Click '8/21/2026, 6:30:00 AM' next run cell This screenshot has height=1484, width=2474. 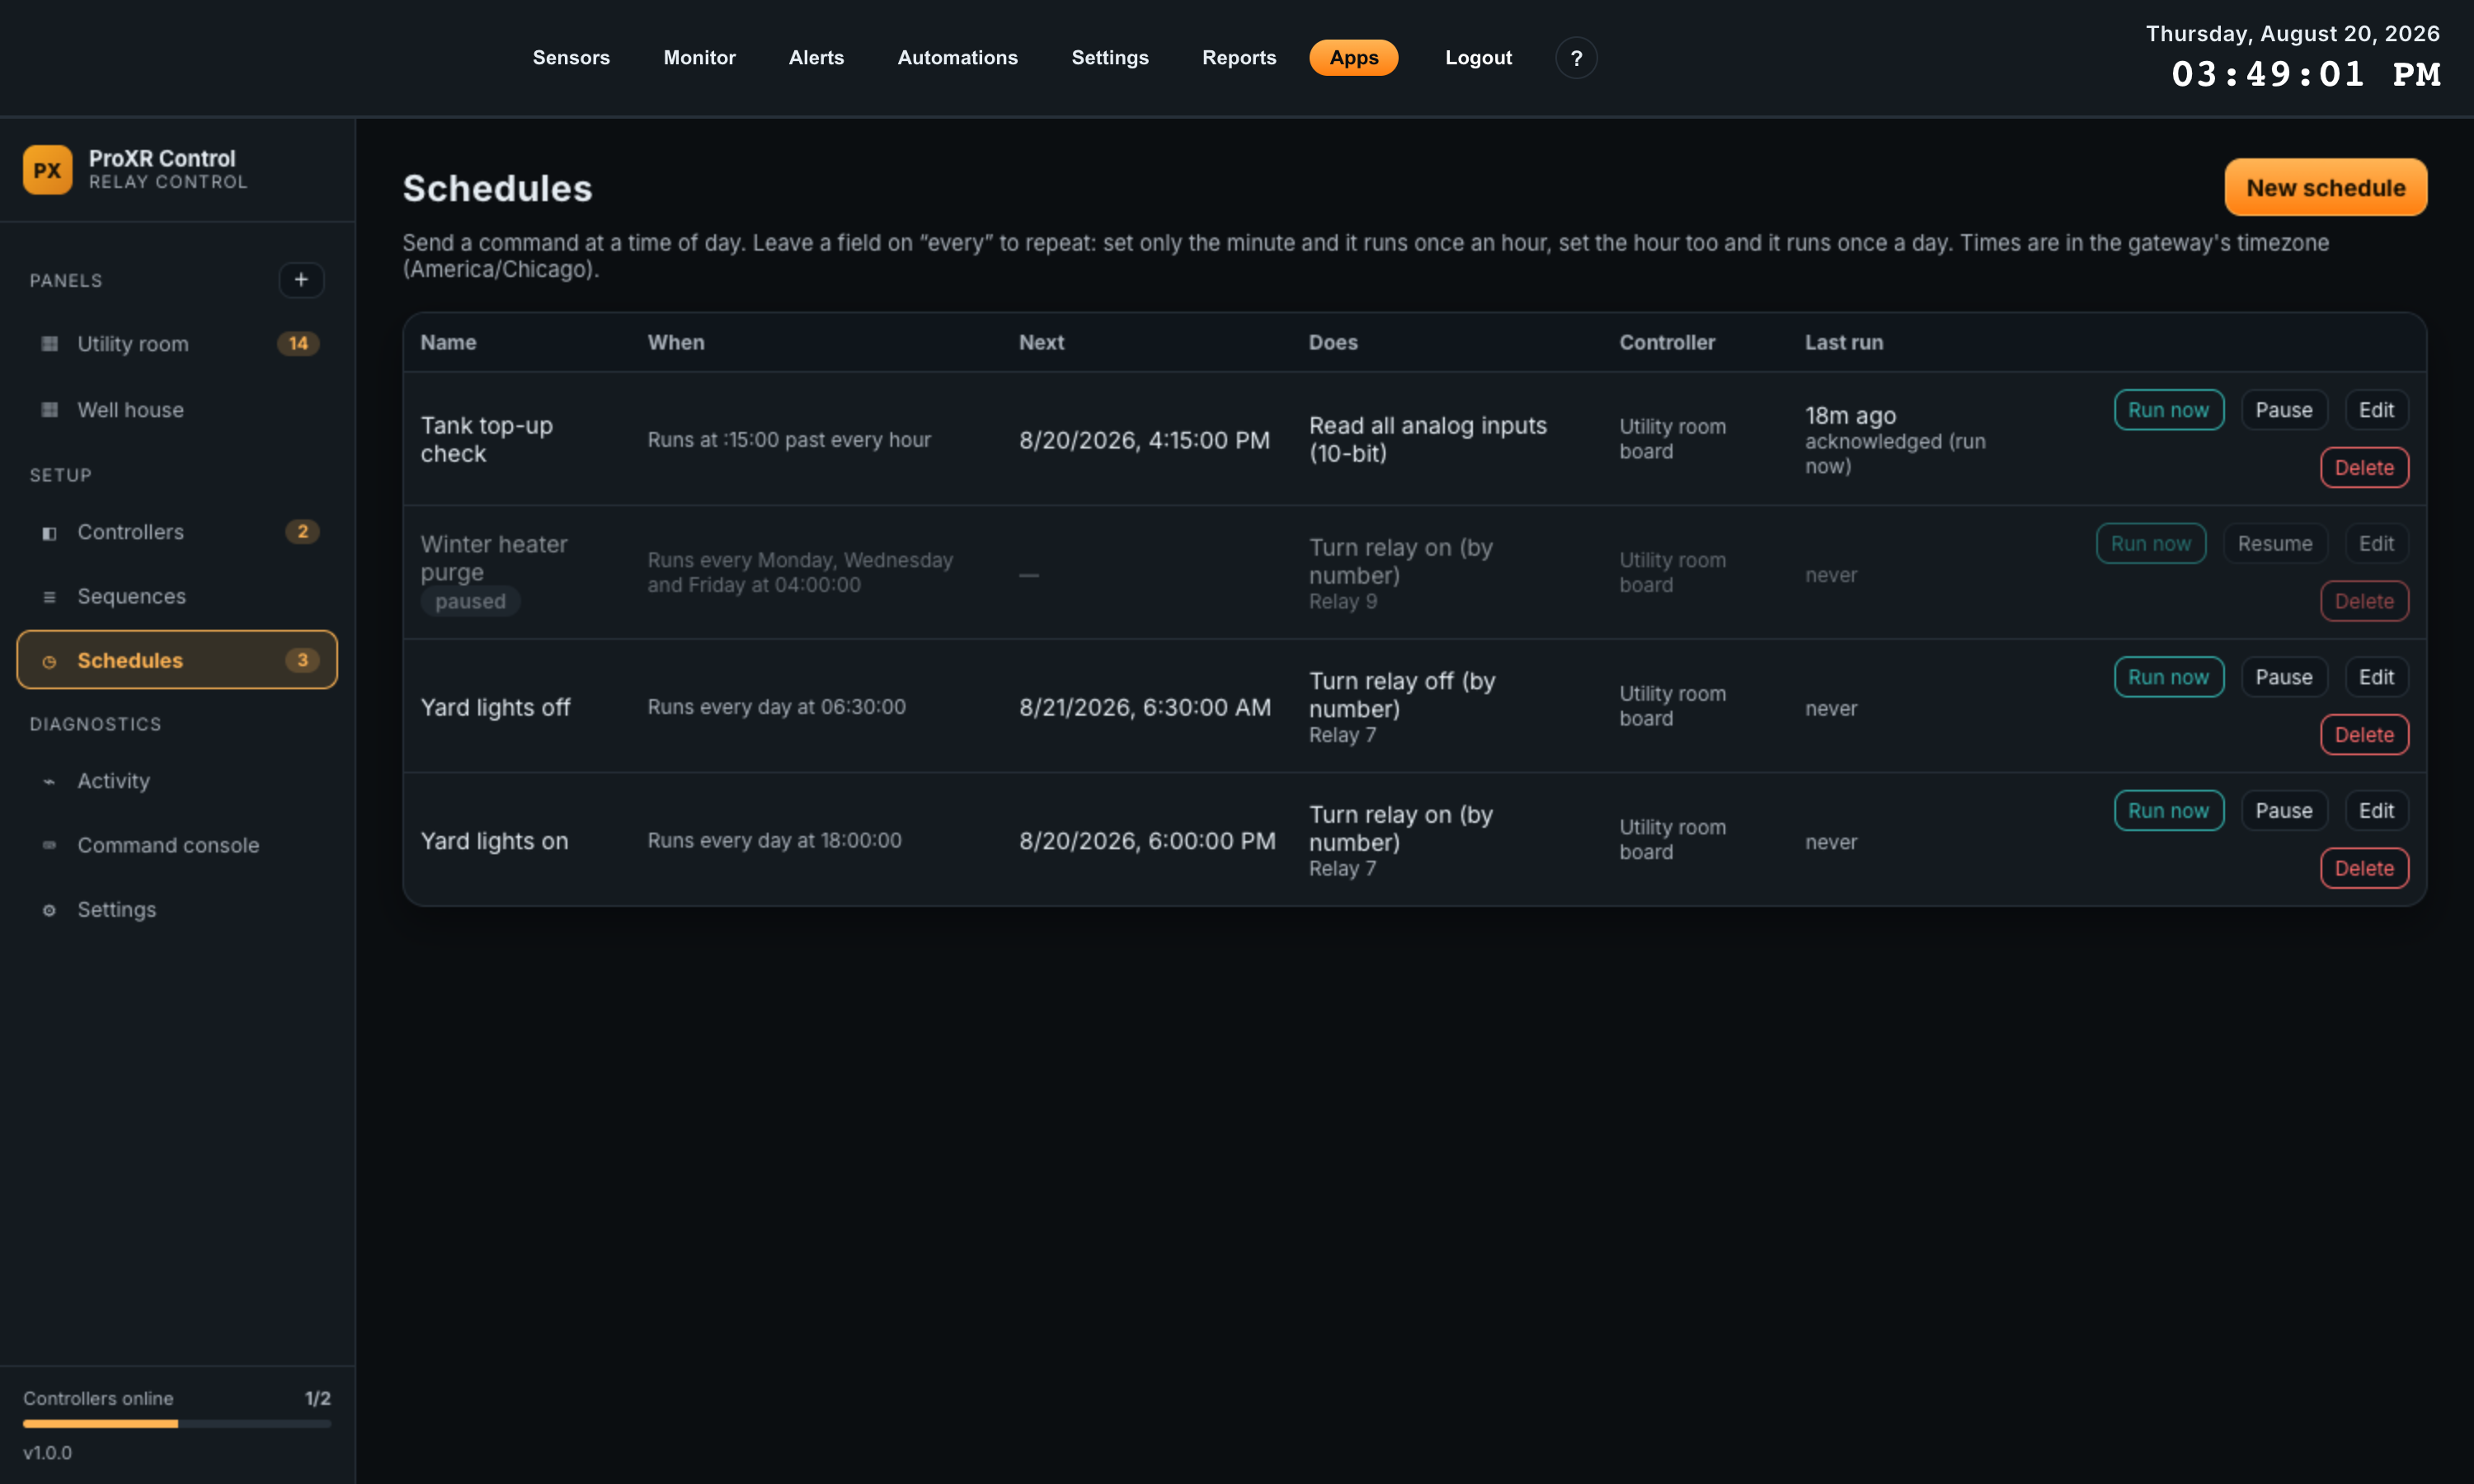point(1145,708)
